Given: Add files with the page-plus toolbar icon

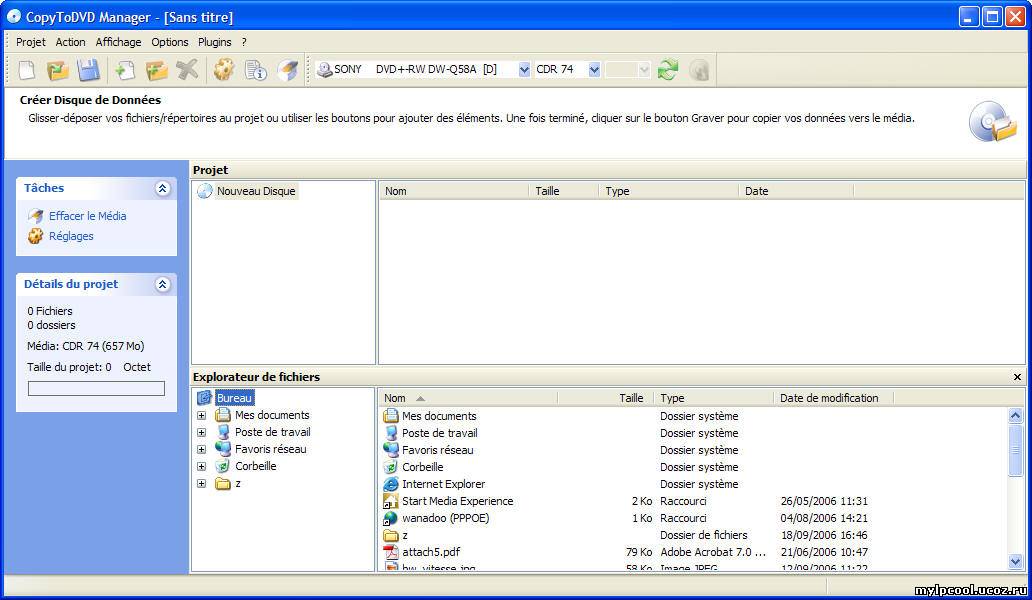Looking at the screenshot, I should [124, 70].
